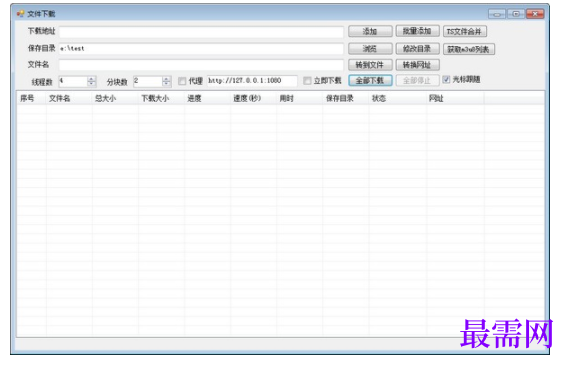
Task: Sort by the 序号 column header
Action: (x=31, y=98)
